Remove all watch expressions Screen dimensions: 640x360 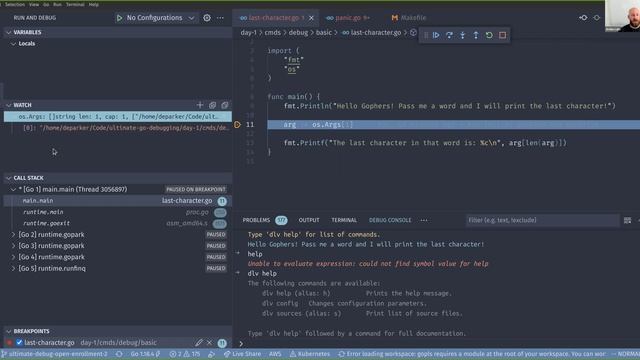pyautogui.click(x=225, y=105)
